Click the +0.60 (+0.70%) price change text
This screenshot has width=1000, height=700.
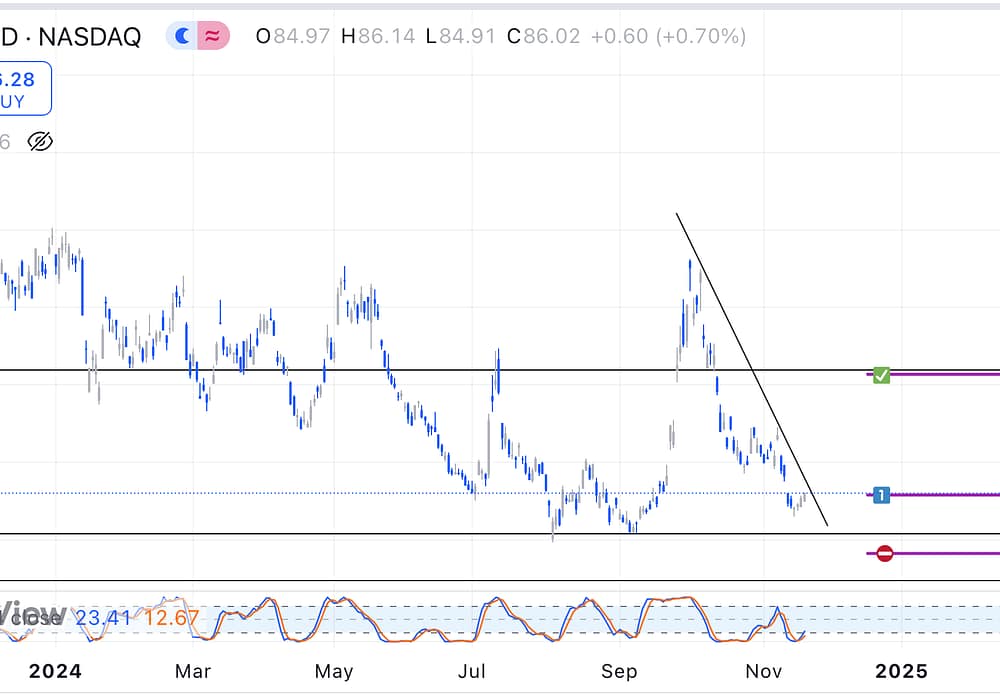point(667,37)
